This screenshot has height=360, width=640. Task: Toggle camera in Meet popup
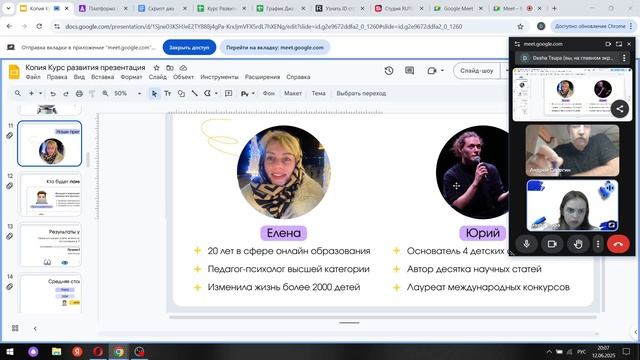[x=552, y=244]
